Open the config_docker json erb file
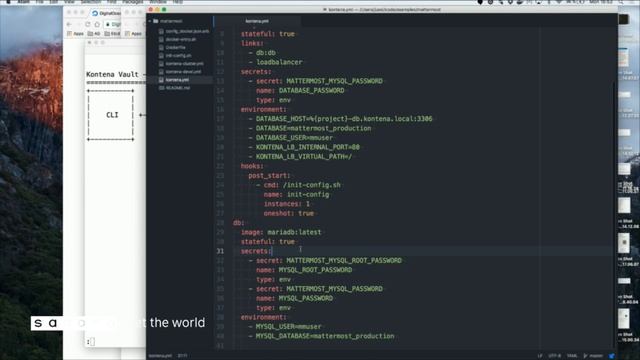640x360 pixels. [x=187, y=31]
